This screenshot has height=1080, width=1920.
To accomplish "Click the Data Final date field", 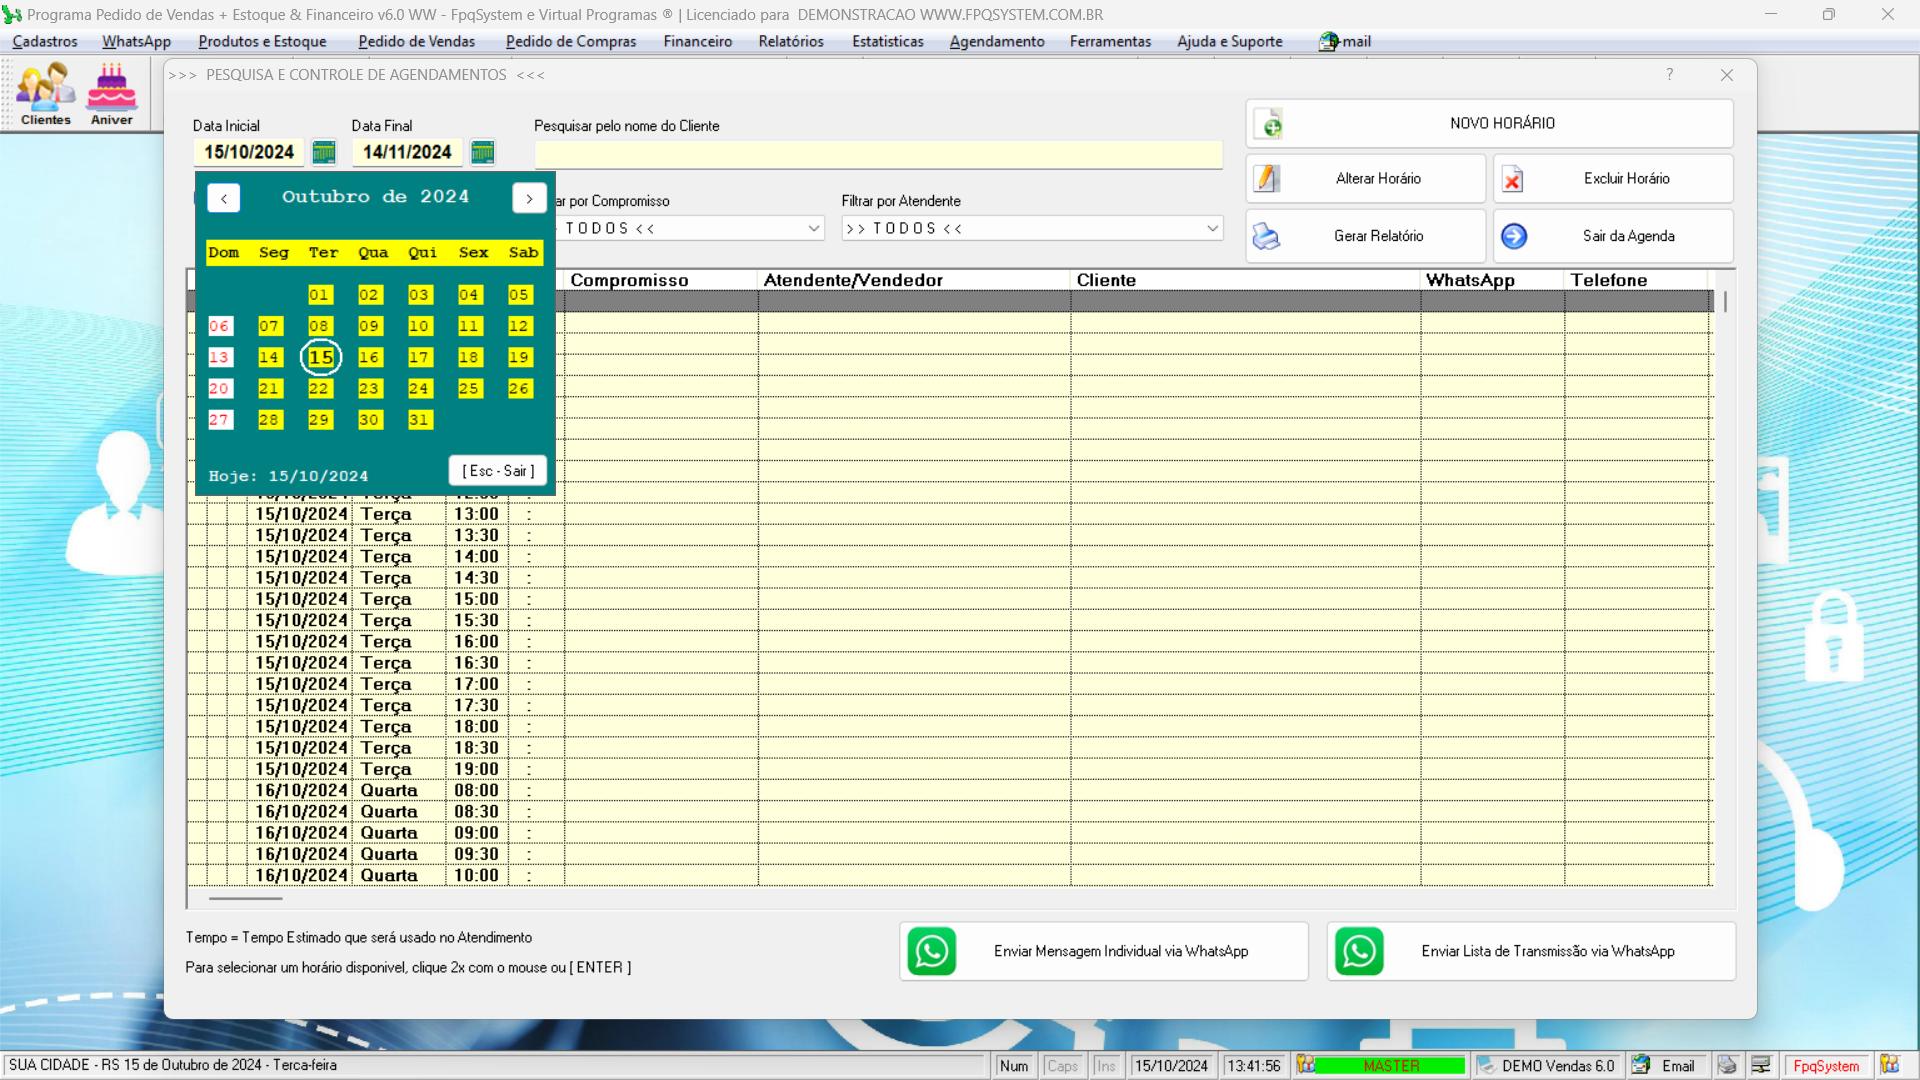I will (407, 152).
